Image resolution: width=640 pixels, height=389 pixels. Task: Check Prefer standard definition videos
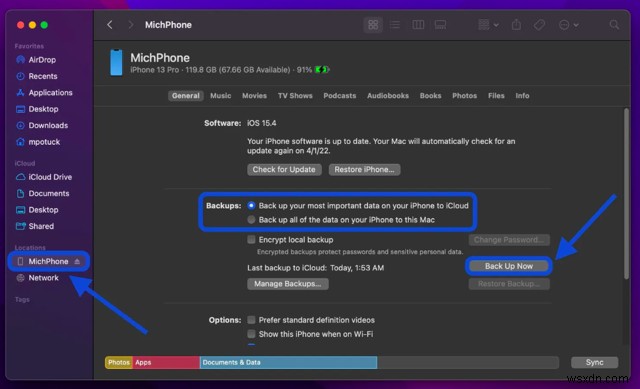pos(251,320)
